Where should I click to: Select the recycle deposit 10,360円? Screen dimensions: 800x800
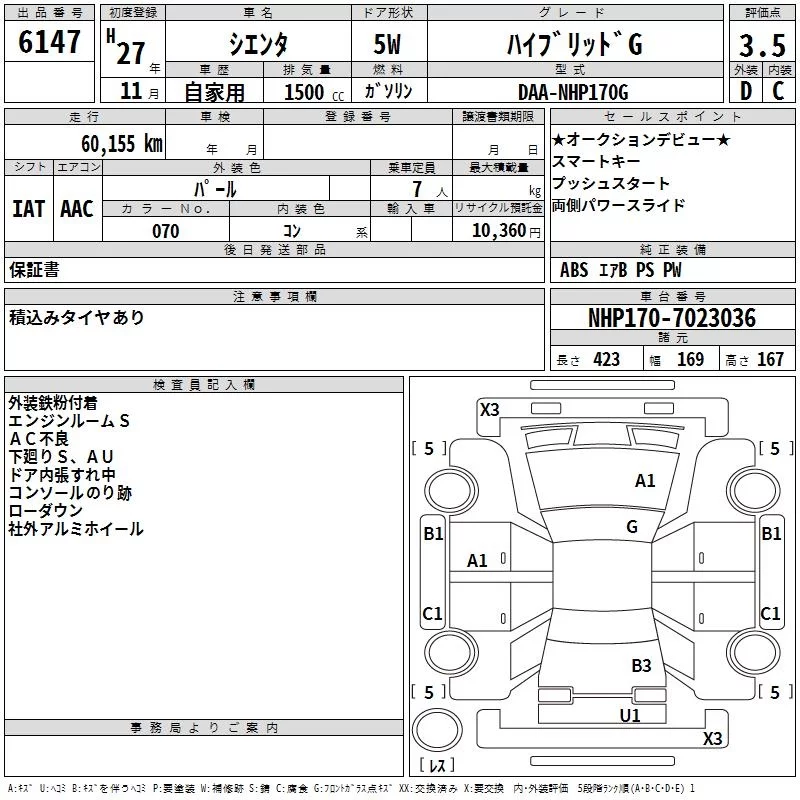(506, 231)
